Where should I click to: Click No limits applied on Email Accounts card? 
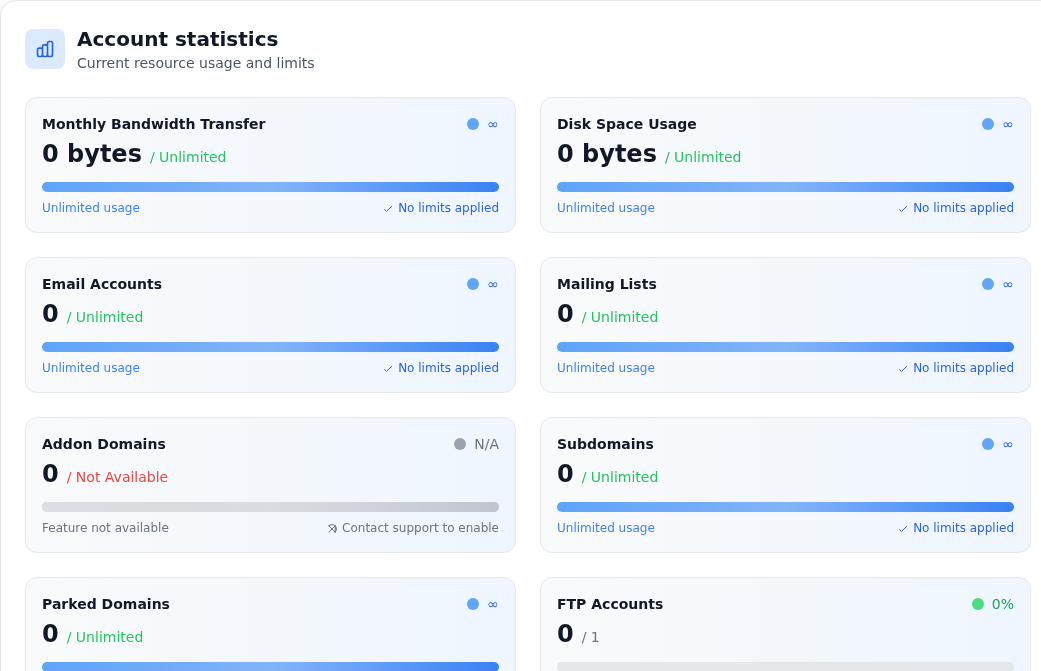pos(448,368)
